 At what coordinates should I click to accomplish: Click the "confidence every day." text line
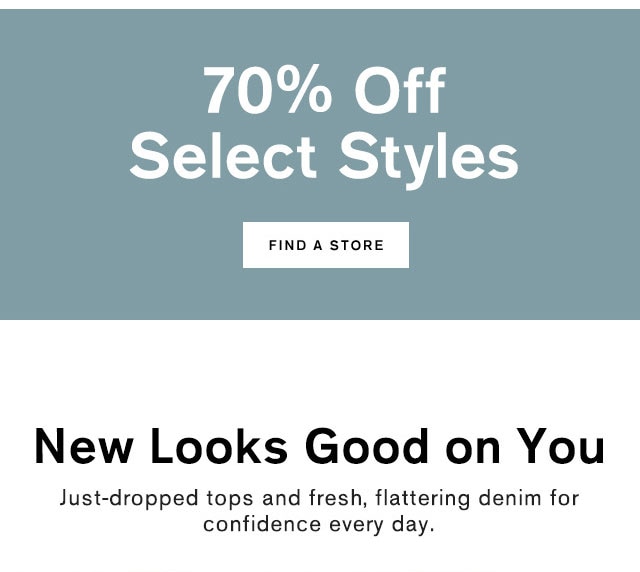coord(320,523)
